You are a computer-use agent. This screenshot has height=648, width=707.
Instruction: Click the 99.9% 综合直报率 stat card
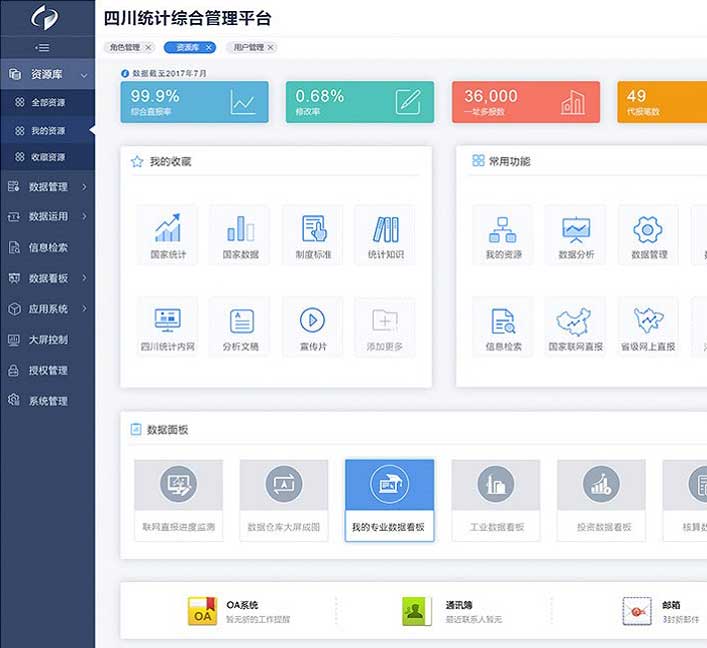point(194,102)
